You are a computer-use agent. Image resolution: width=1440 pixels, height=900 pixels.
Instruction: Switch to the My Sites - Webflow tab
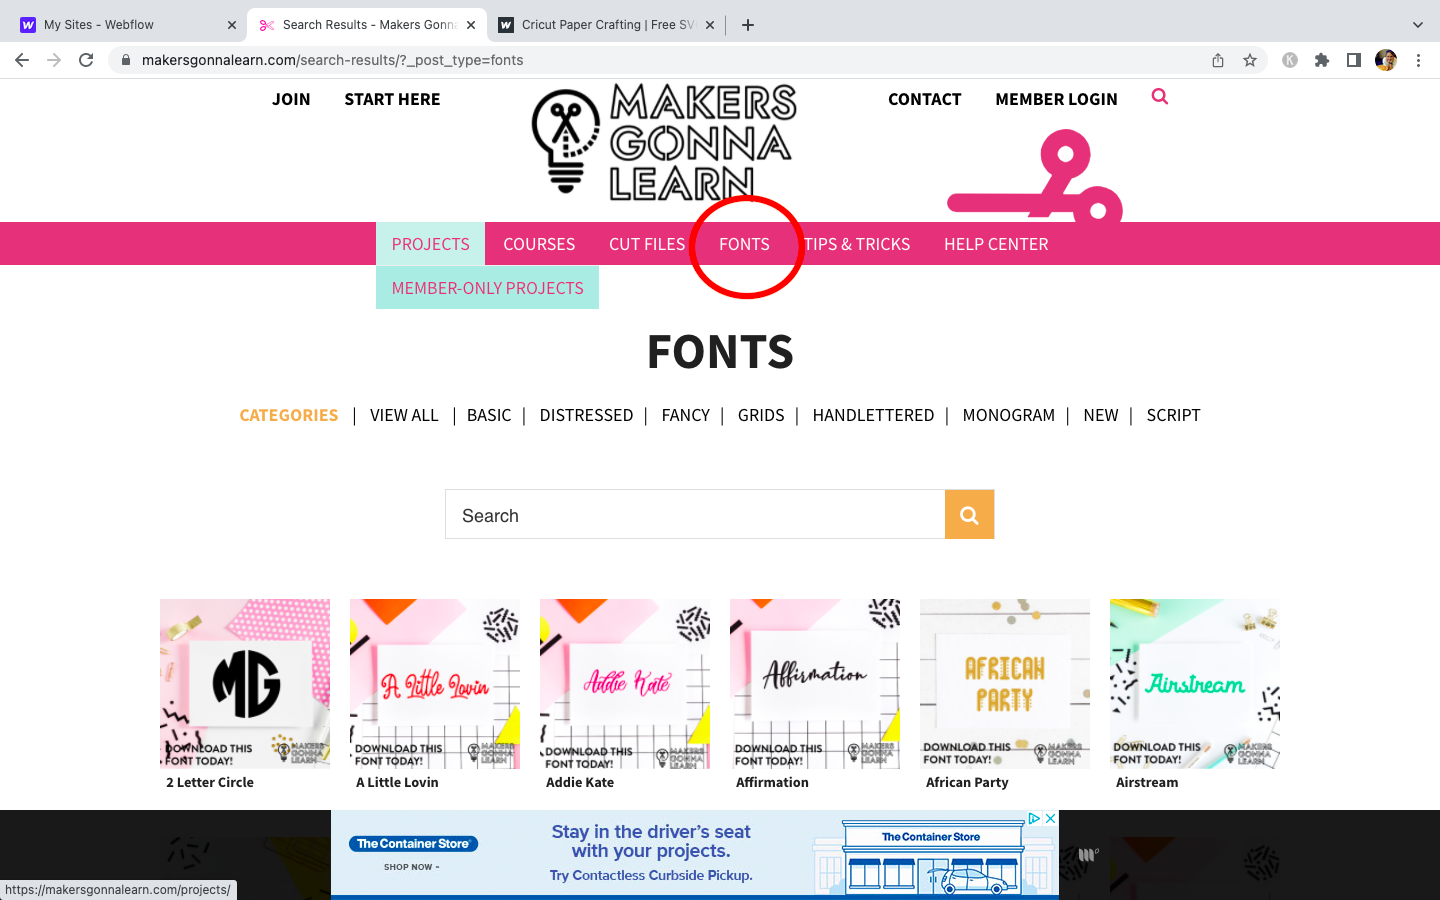123,25
